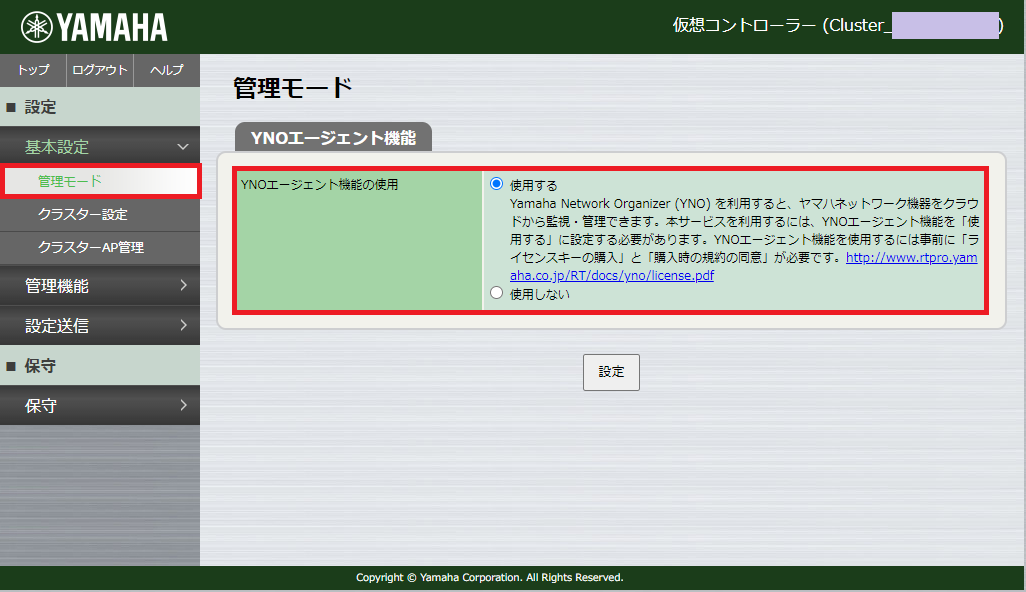The height and width of the screenshot is (592, 1026).
Task: Select the 使用する radio button
Action: click(x=497, y=184)
